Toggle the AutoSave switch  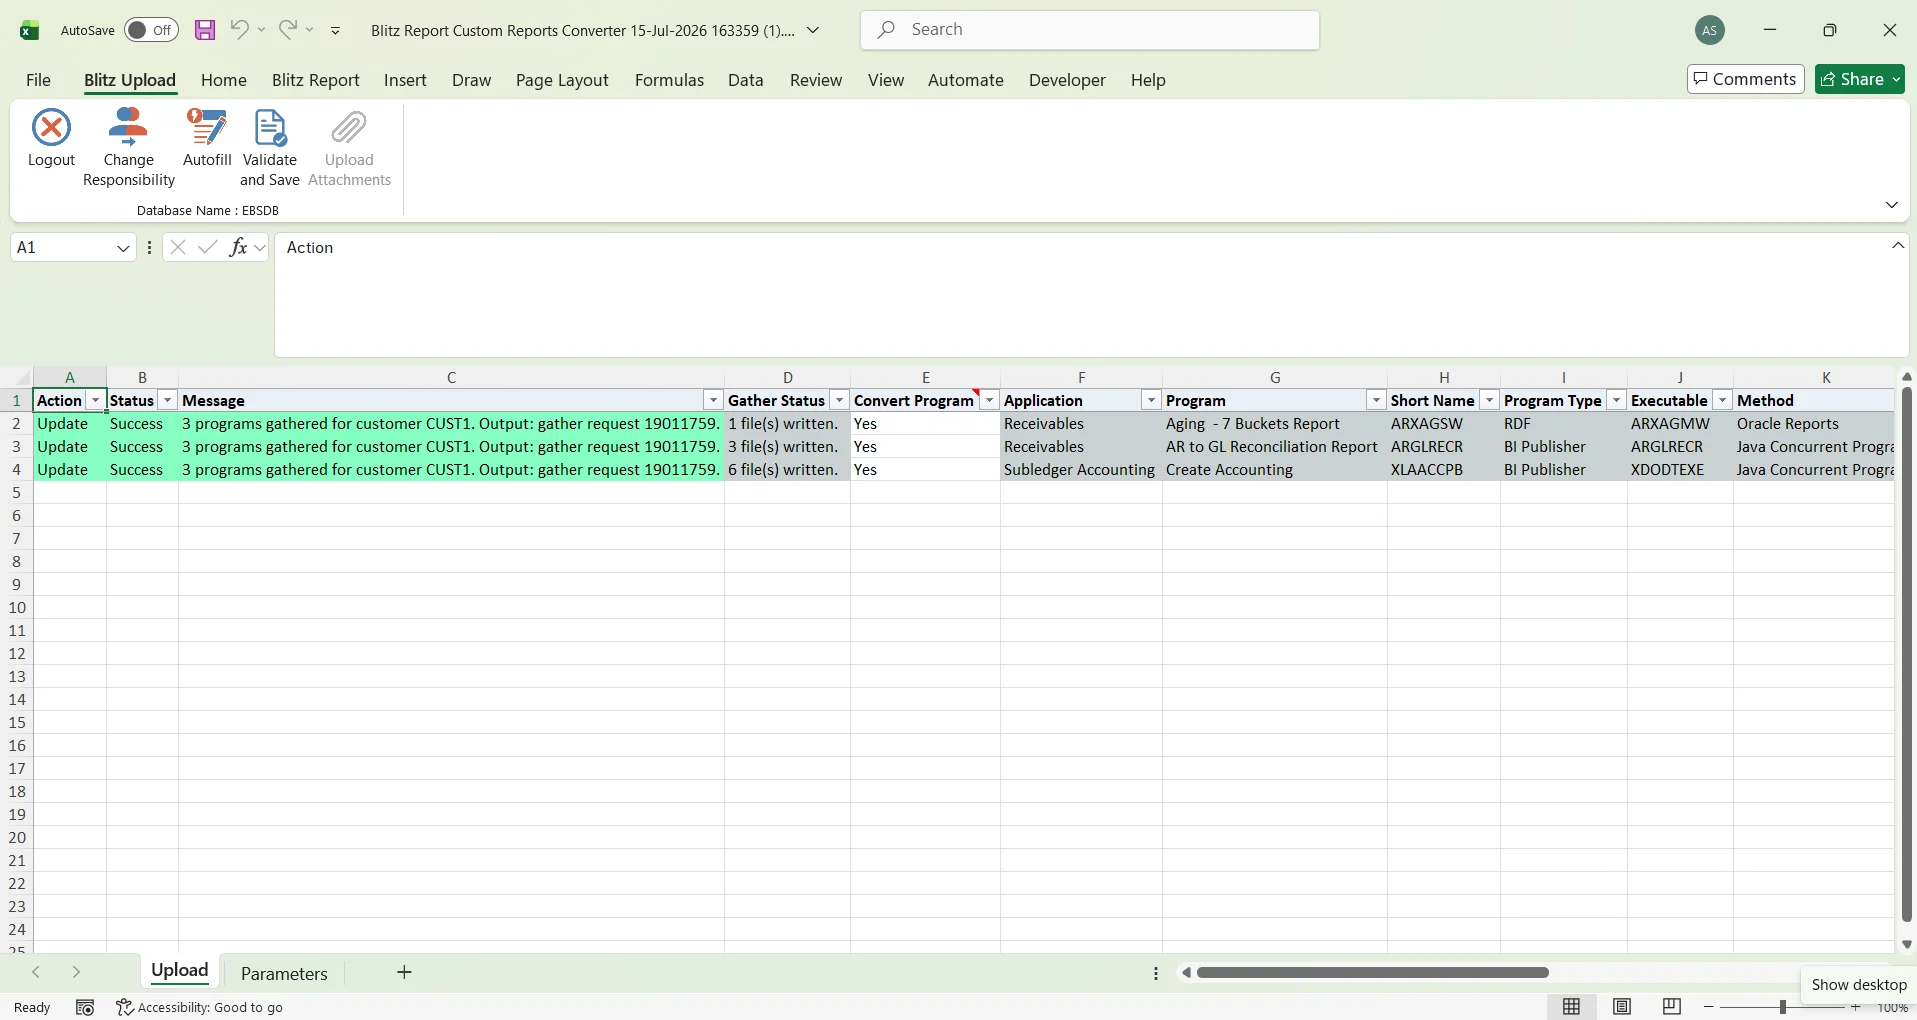pos(151,30)
